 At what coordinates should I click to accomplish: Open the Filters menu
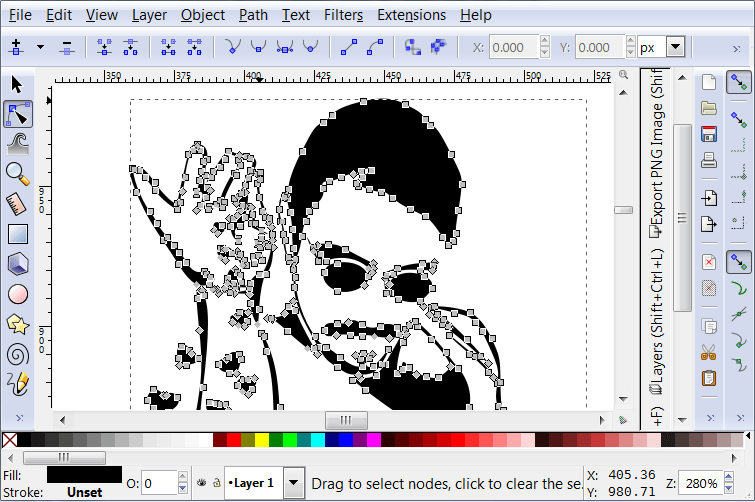click(x=343, y=15)
